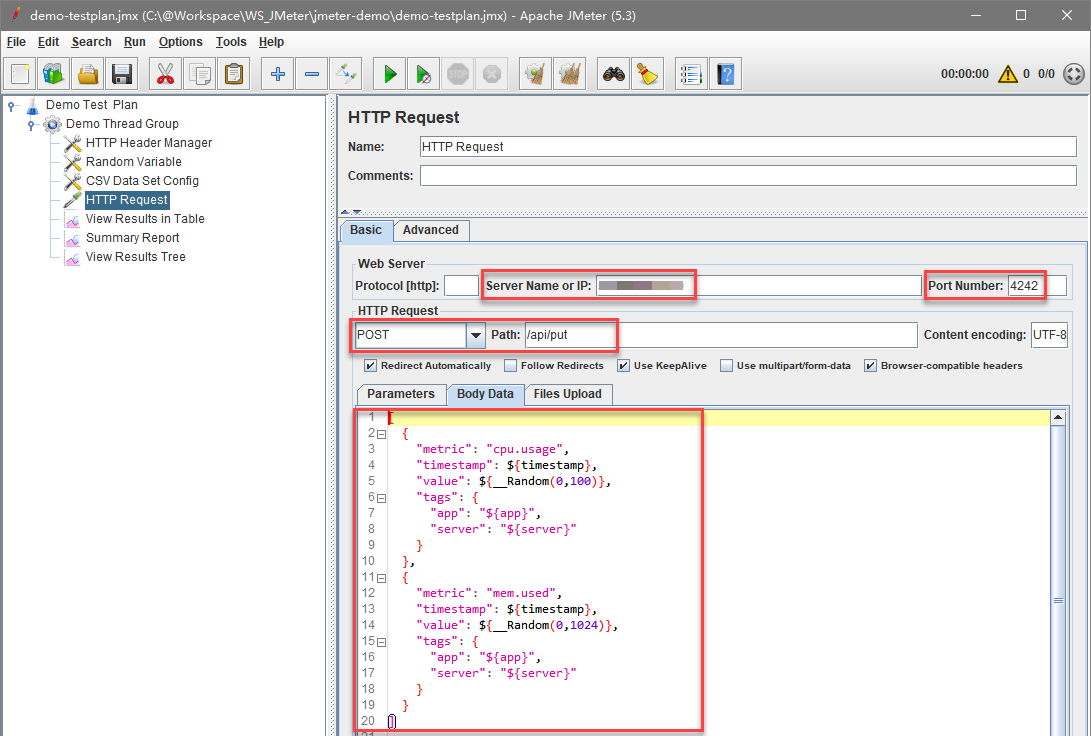The image size is (1091, 736).
Task: Open the Templates icon in toolbar
Action: tap(54, 74)
